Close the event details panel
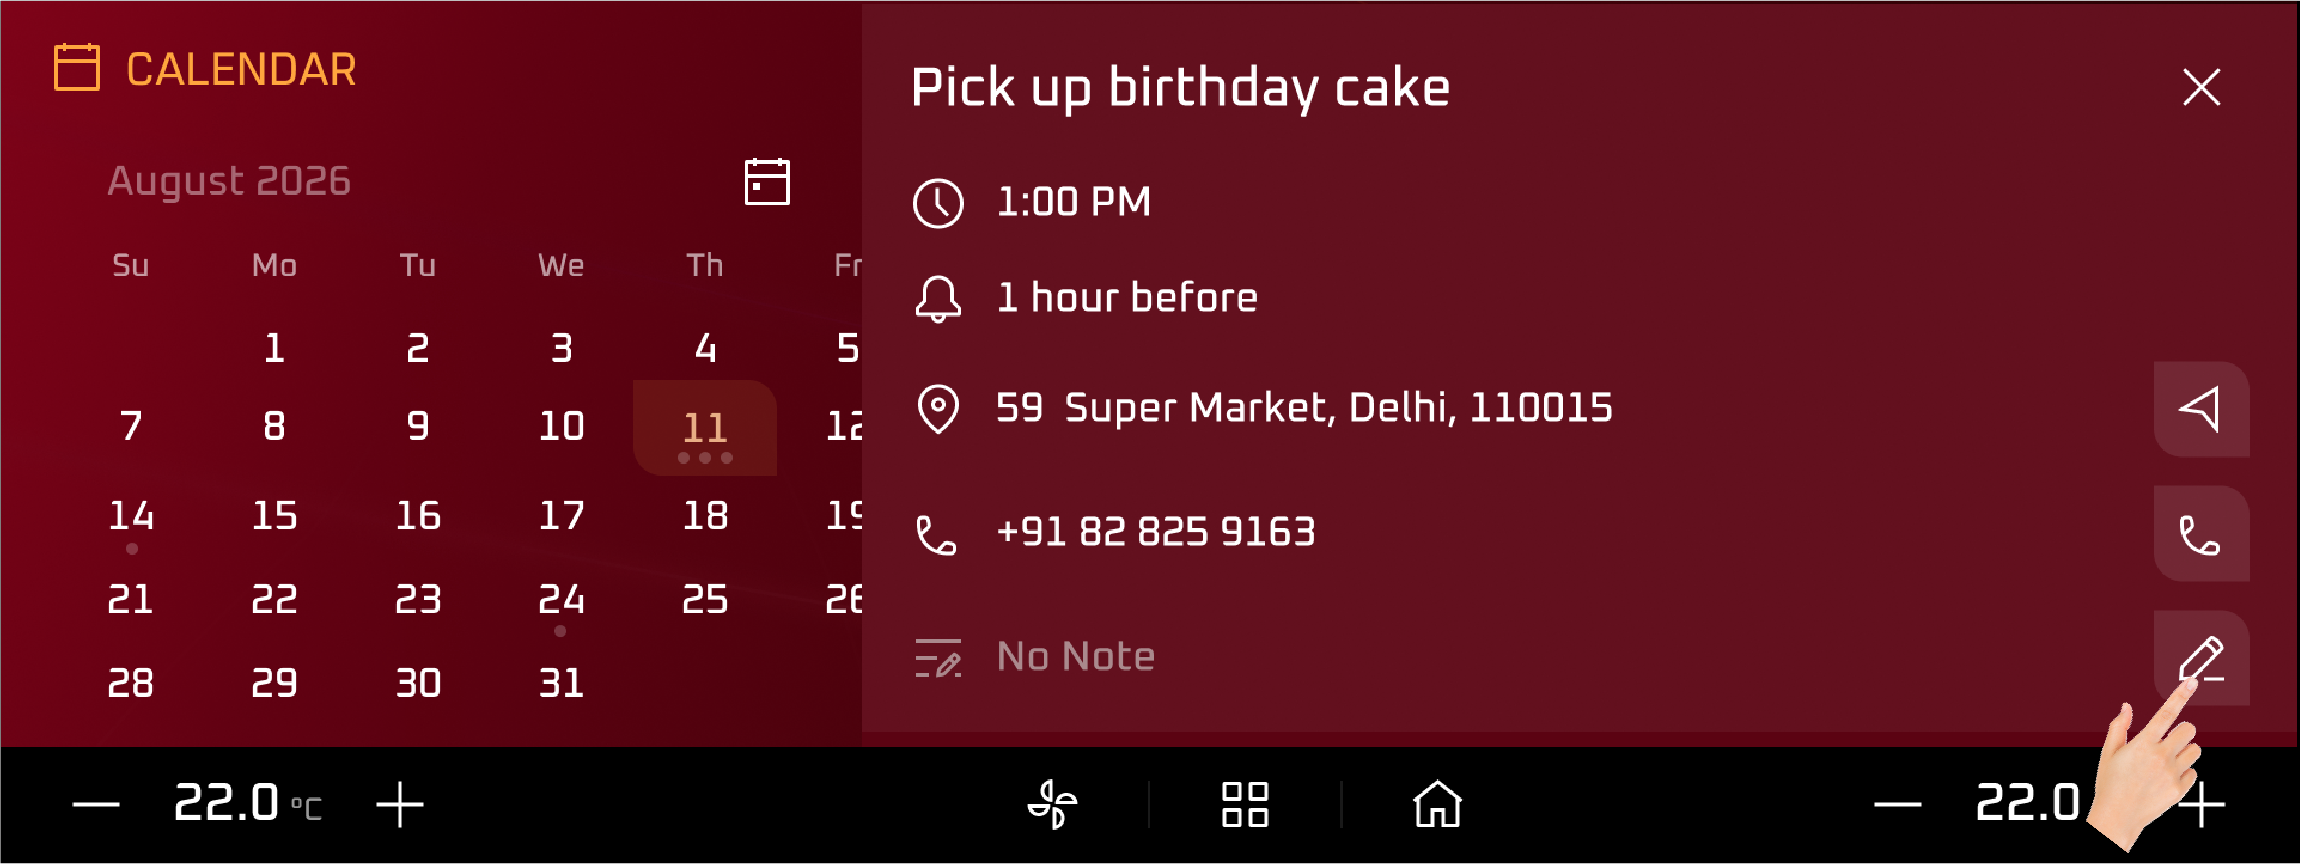The image size is (2300, 864). (2201, 87)
